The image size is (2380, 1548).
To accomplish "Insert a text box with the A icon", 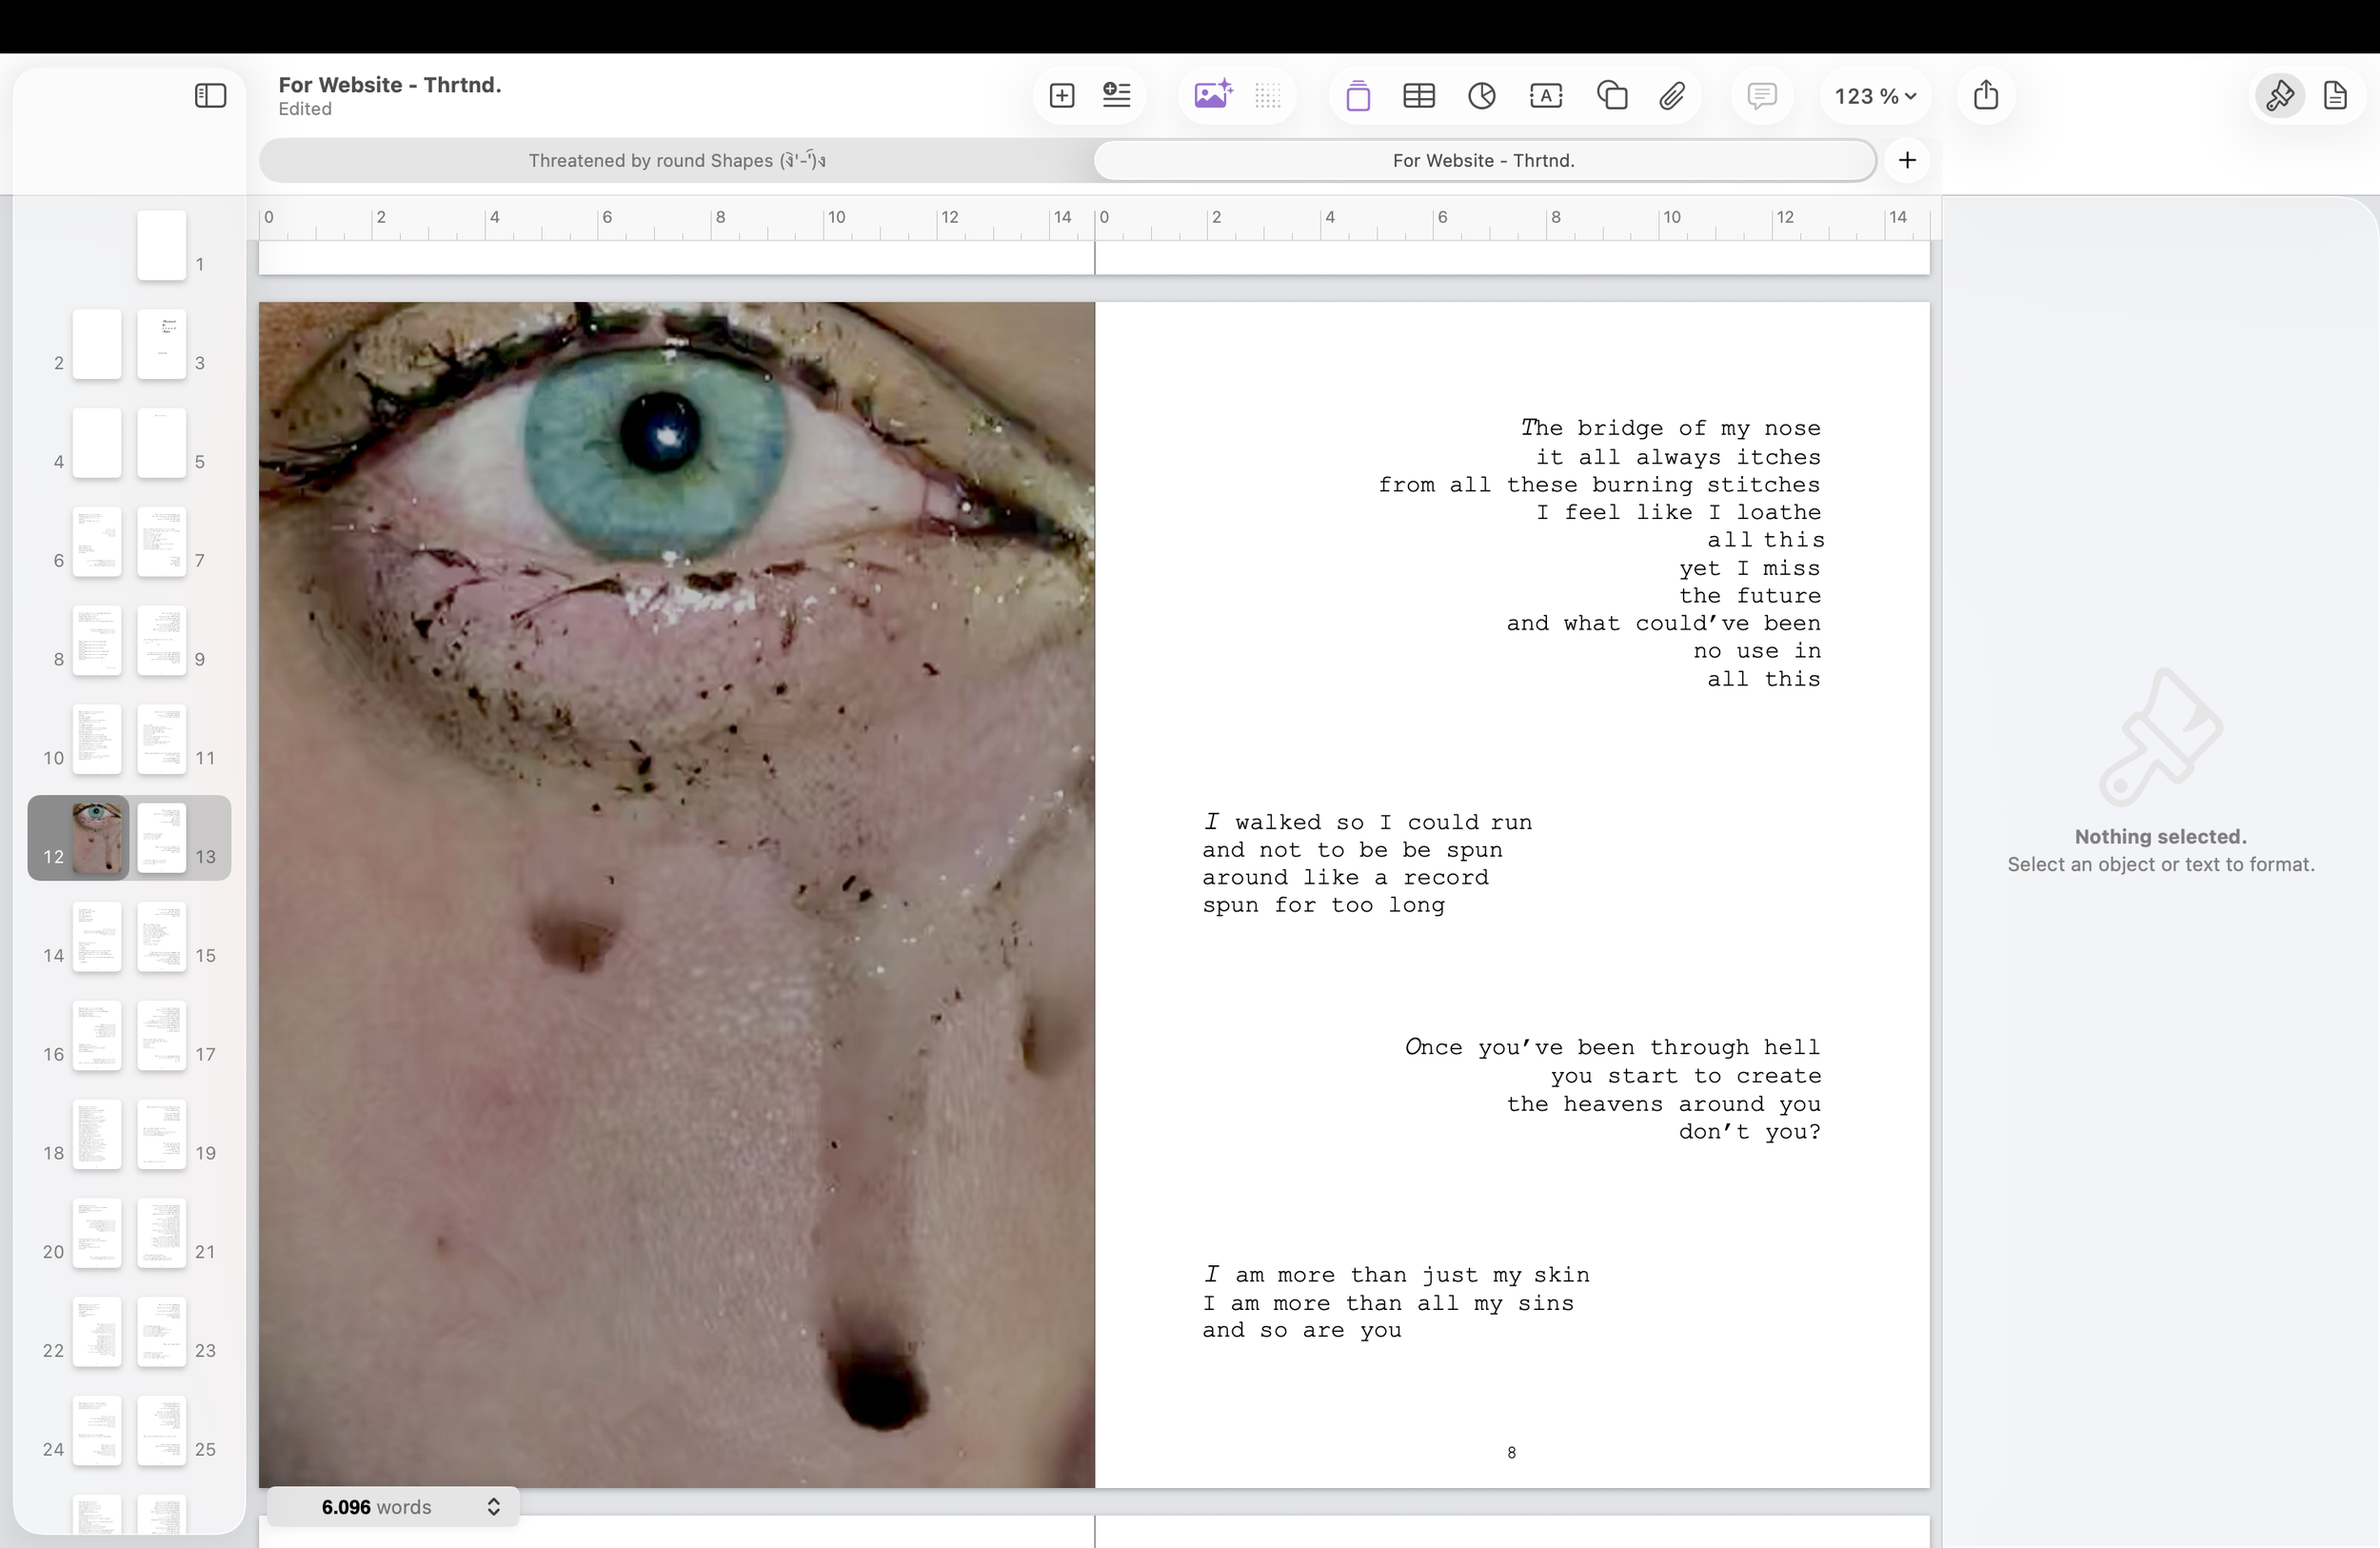I will [1546, 96].
